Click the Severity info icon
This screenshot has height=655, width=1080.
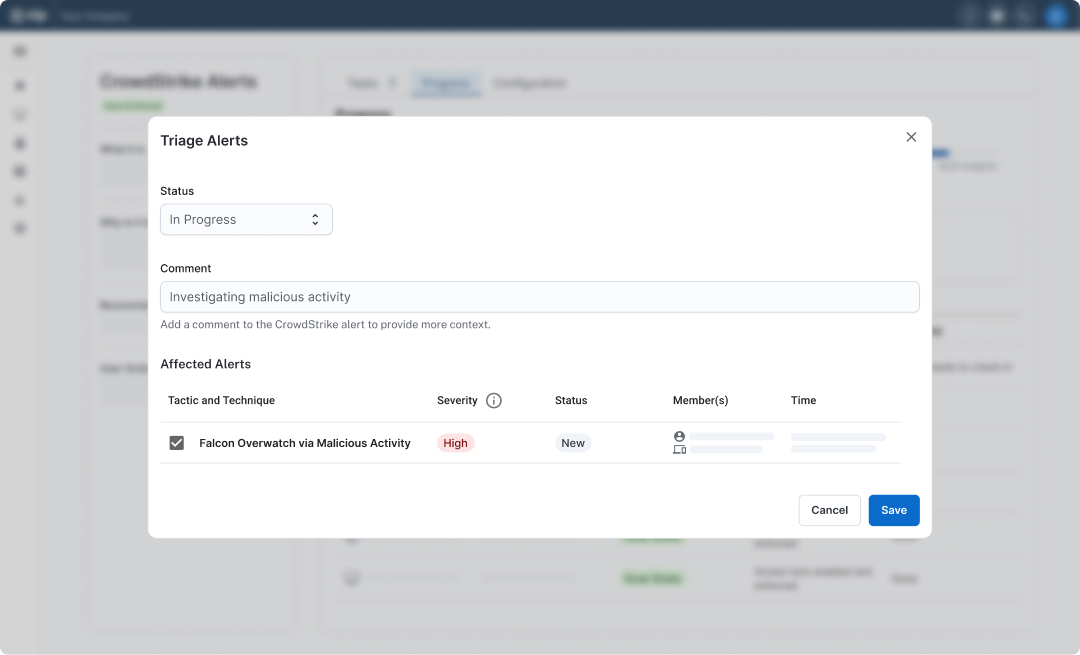[493, 400]
